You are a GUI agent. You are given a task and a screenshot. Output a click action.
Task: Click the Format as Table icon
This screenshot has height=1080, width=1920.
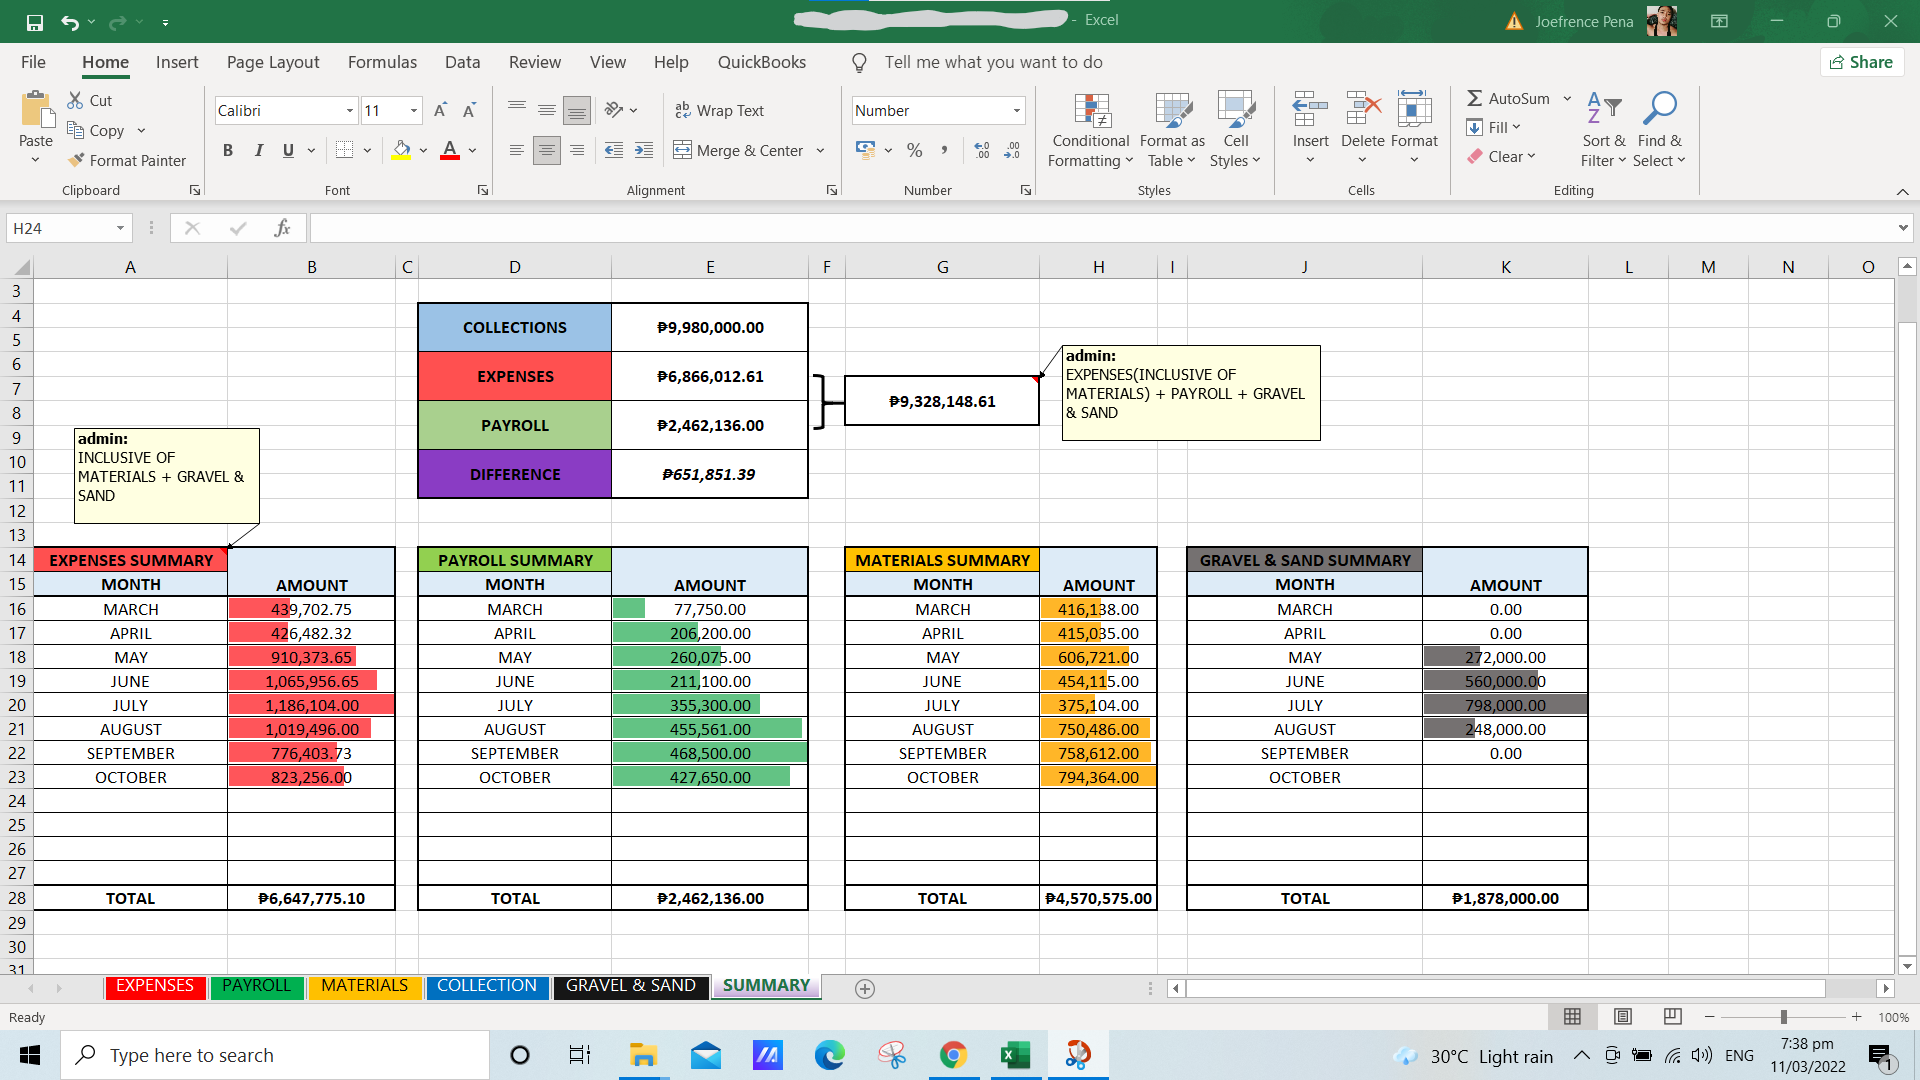click(1172, 111)
